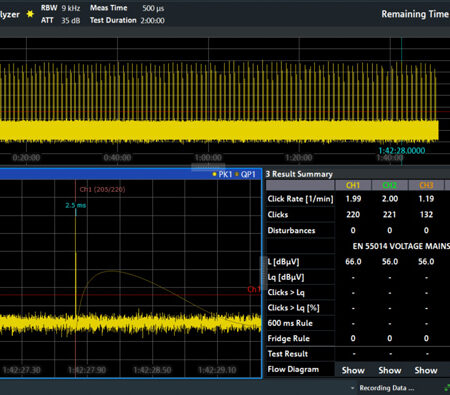
Task: Show the flow diagram for CH1
Action: tap(353, 370)
